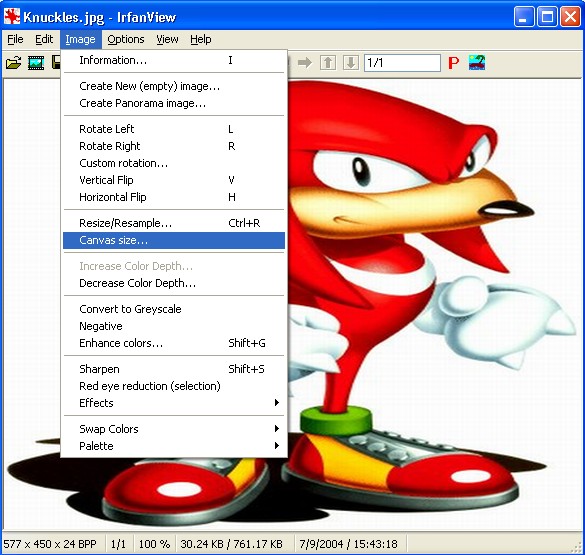Apply Horizontal Flip
The image size is (585, 555).
174,197
